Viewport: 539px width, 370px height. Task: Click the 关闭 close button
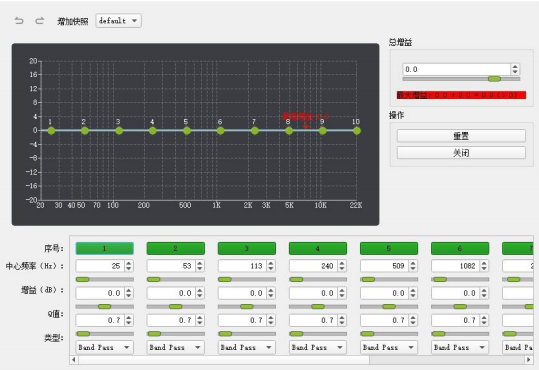tap(461, 153)
